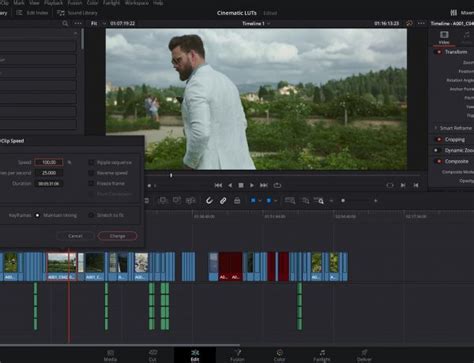The image size is (474, 363).
Task: Open the View menu
Action: [34, 3]
